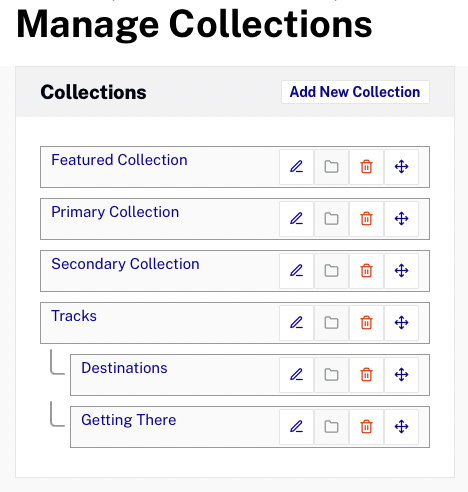Open the Secondary Collection link
Image resolution: width=468 pixels, height=492 pixels.
tap(125, 264)
